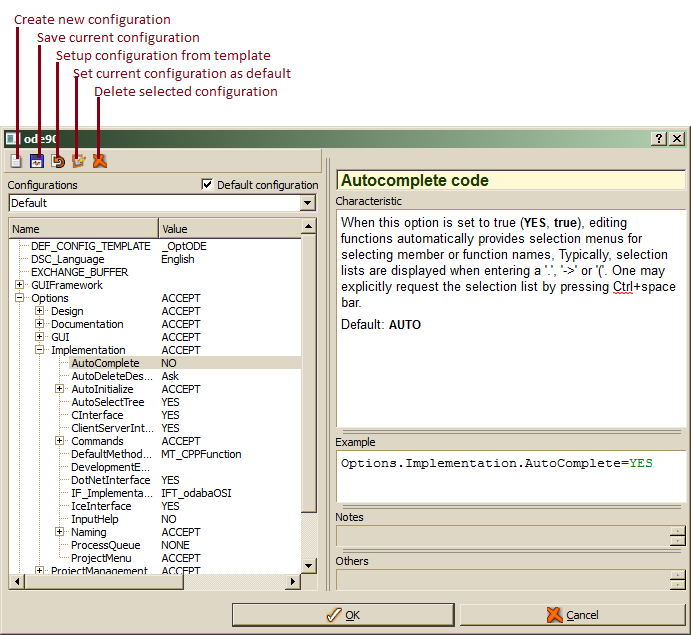Select the AutoSelectTree option row
Screen dimensions: 691x635
107,402
